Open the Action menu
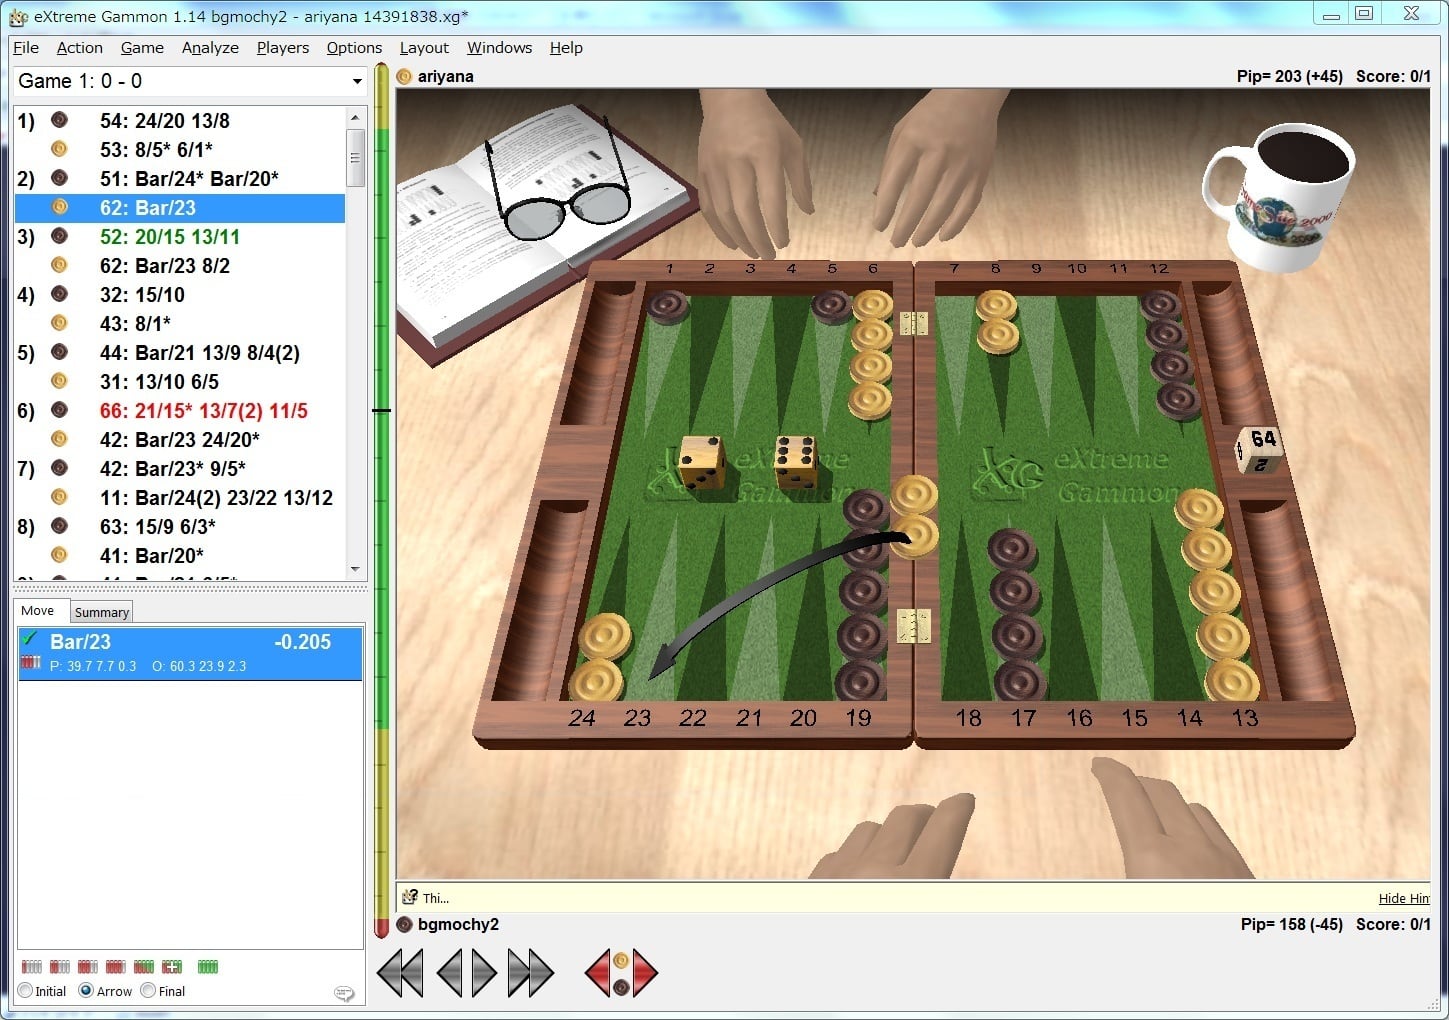This screenshot has height=1020, width=1449. [80, 47]
